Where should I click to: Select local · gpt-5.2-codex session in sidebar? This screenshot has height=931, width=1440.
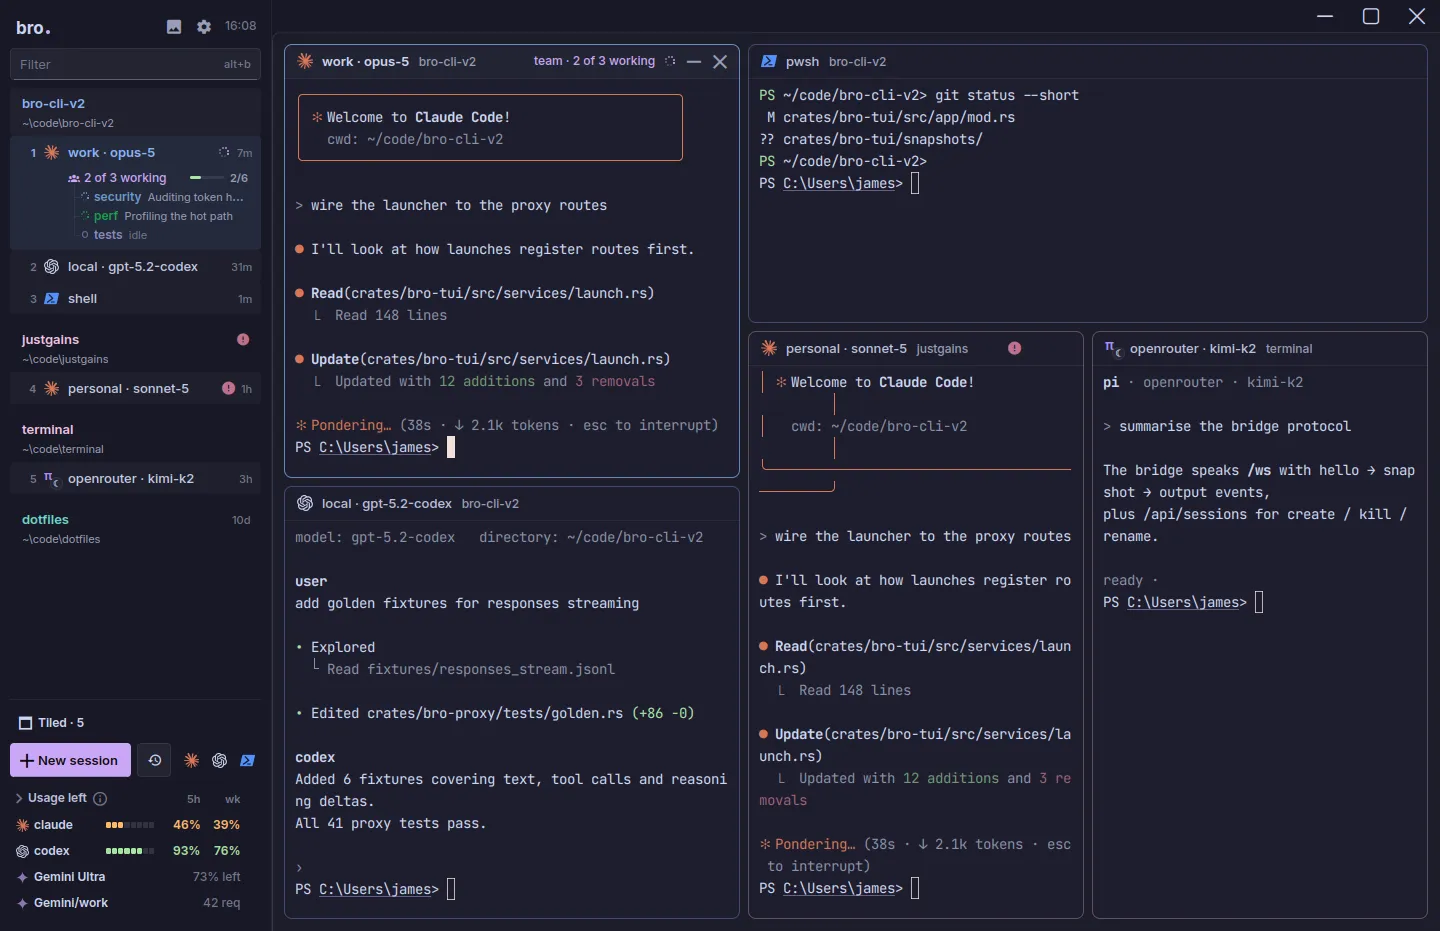[135, 267]
